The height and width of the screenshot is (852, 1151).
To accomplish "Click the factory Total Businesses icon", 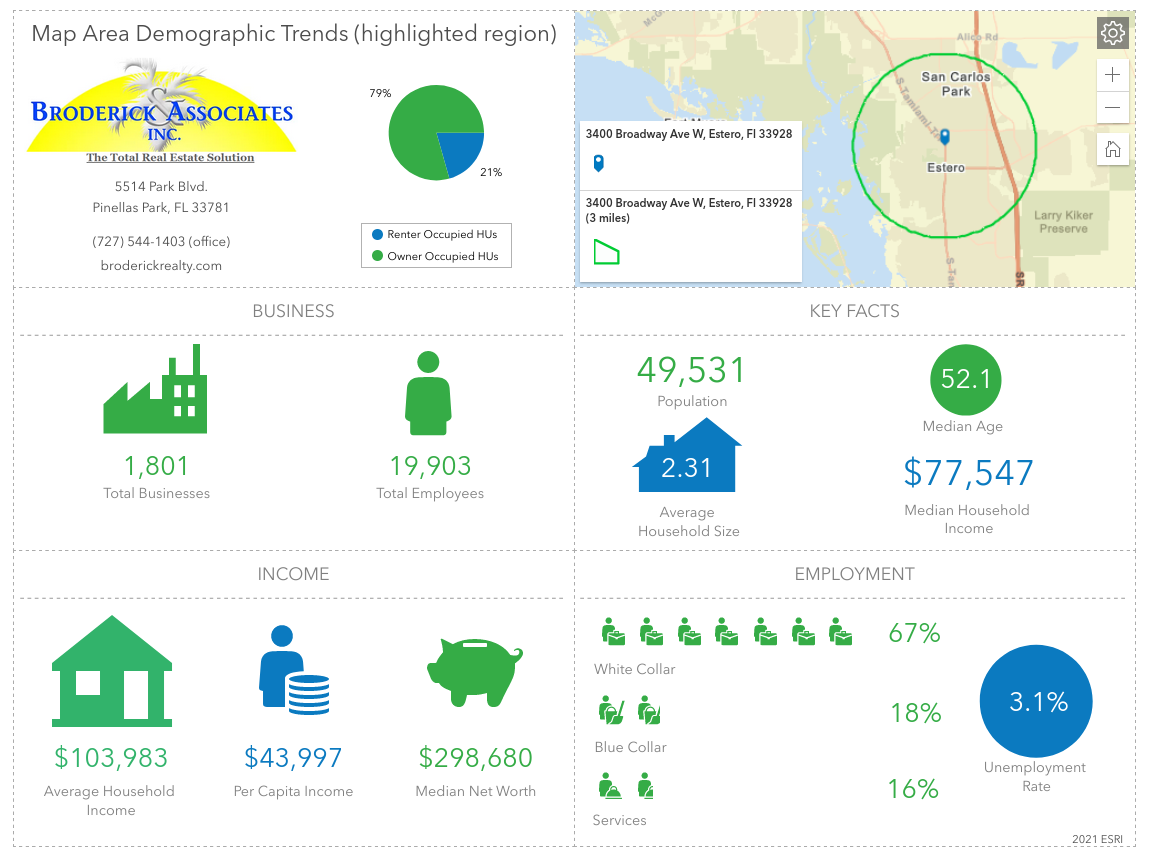I will [x=155, y=391].
